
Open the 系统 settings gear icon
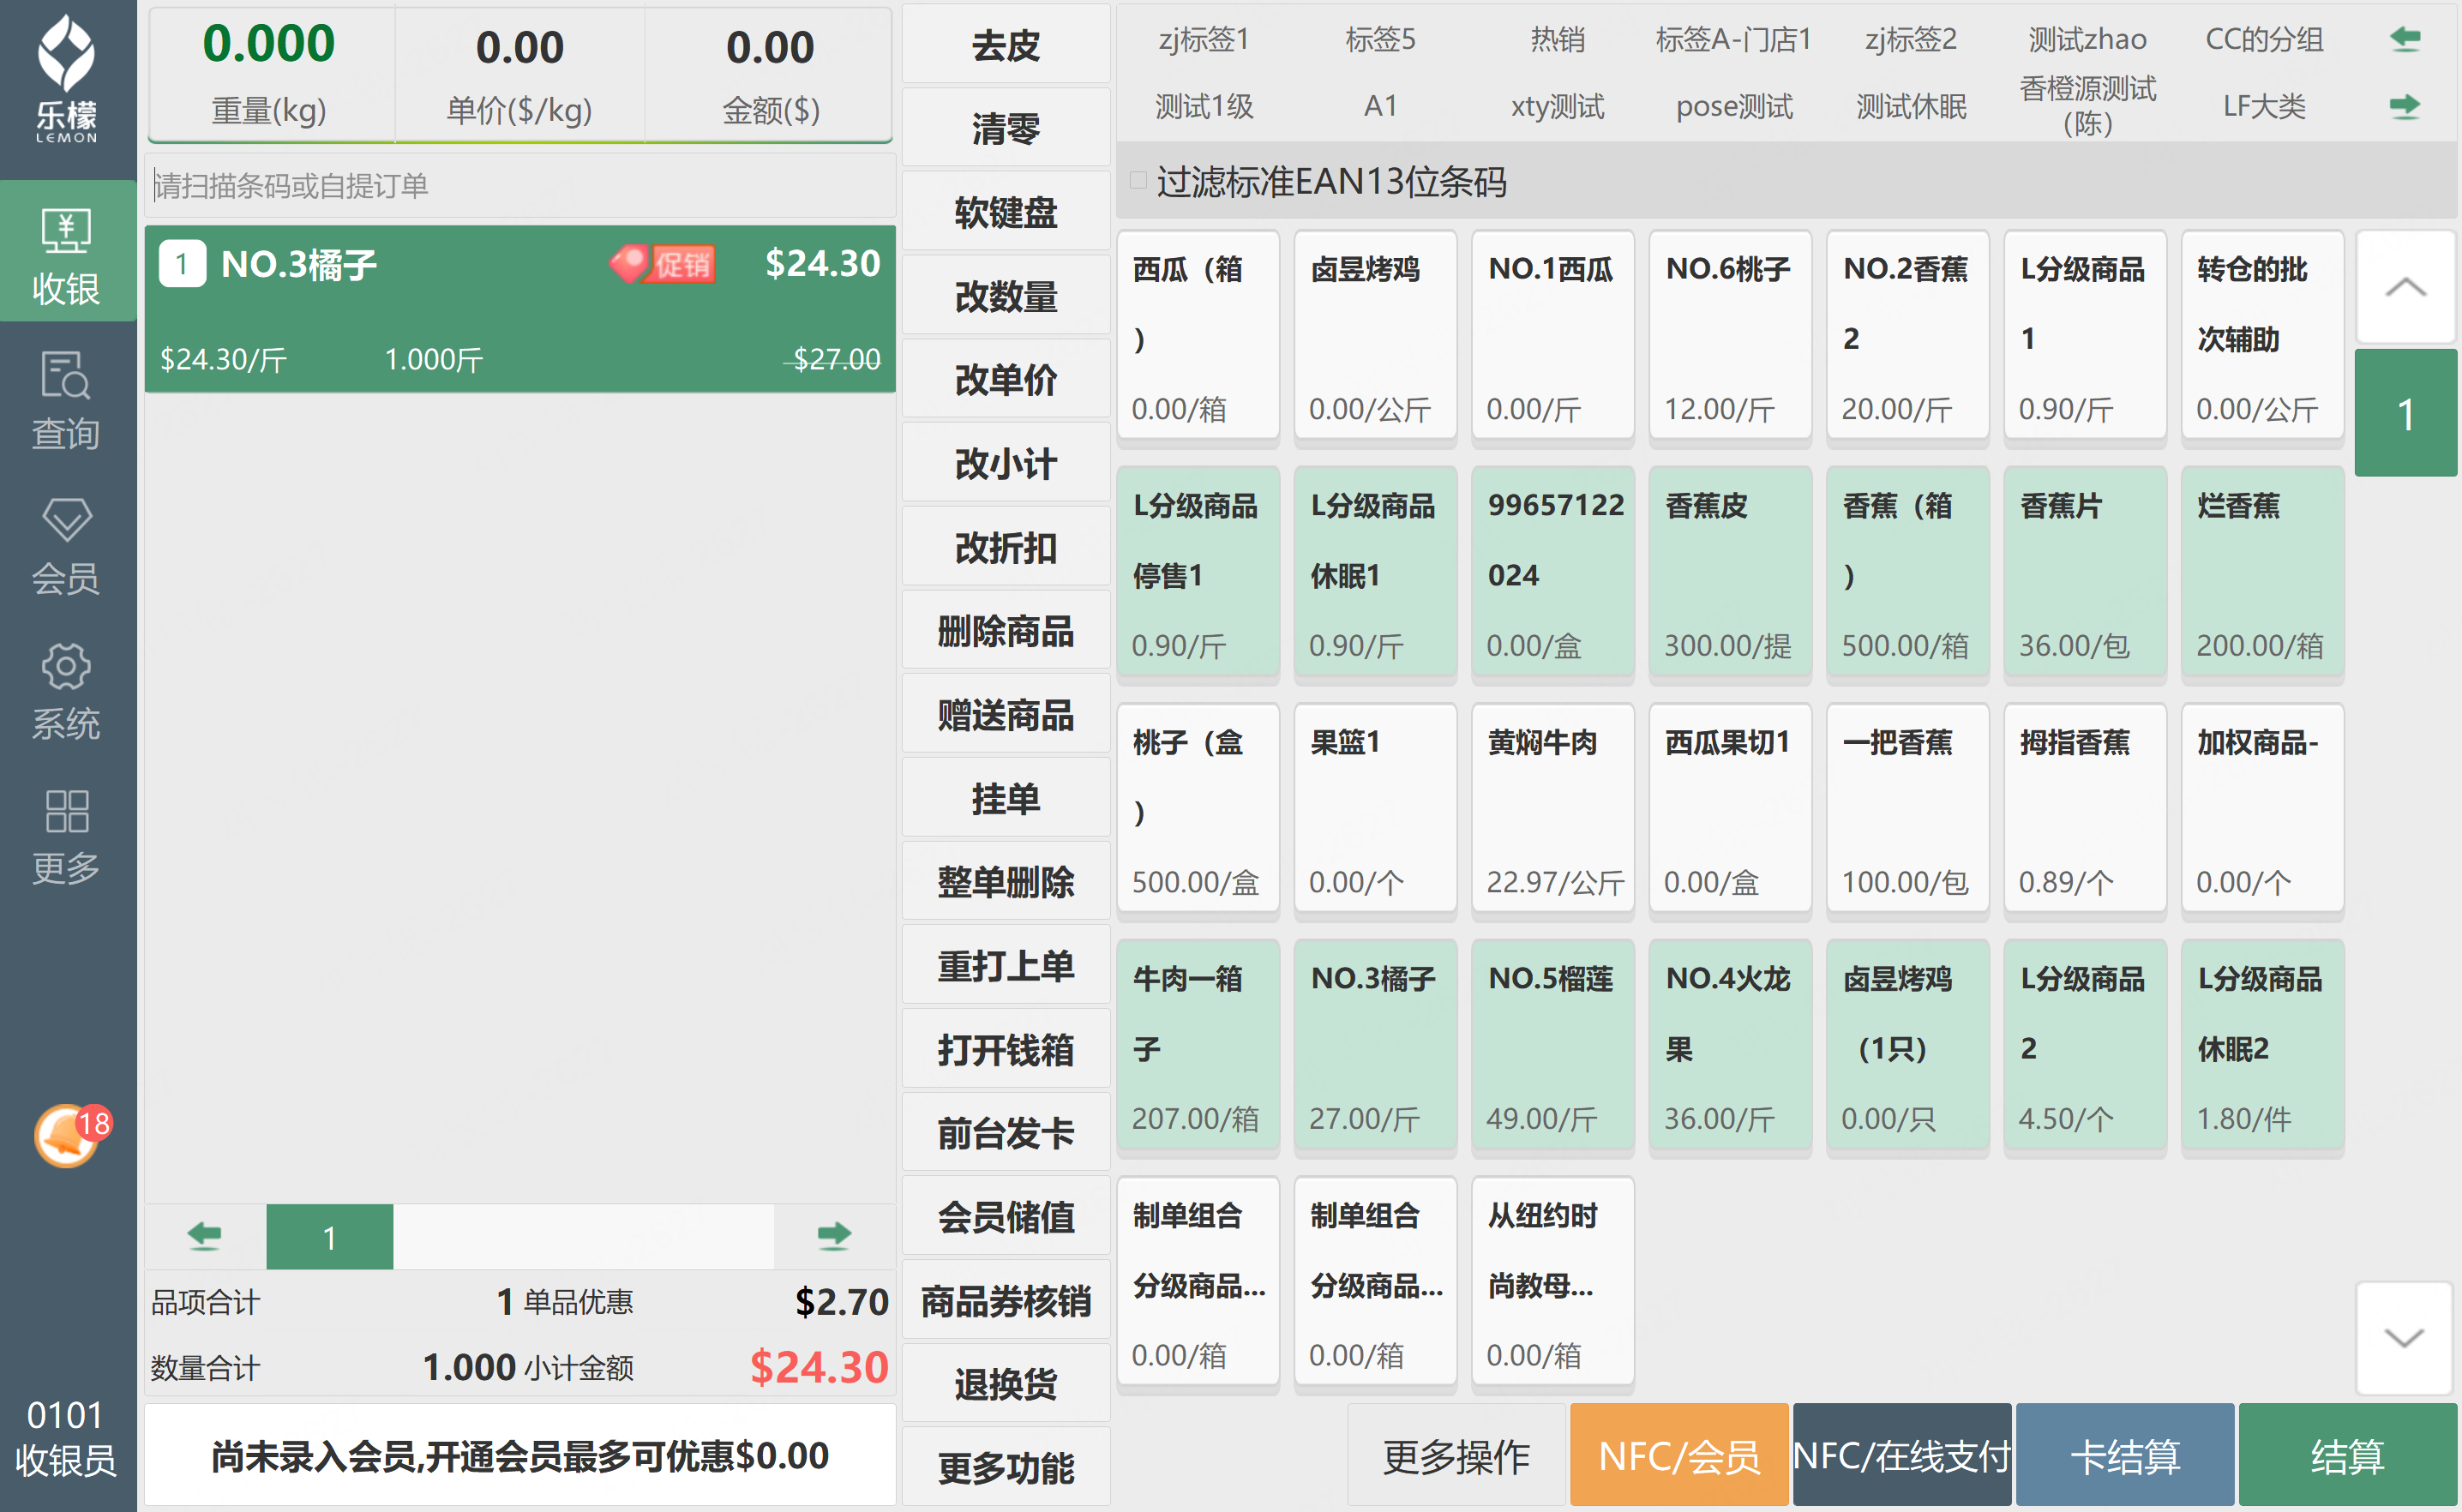pos(66,666)
